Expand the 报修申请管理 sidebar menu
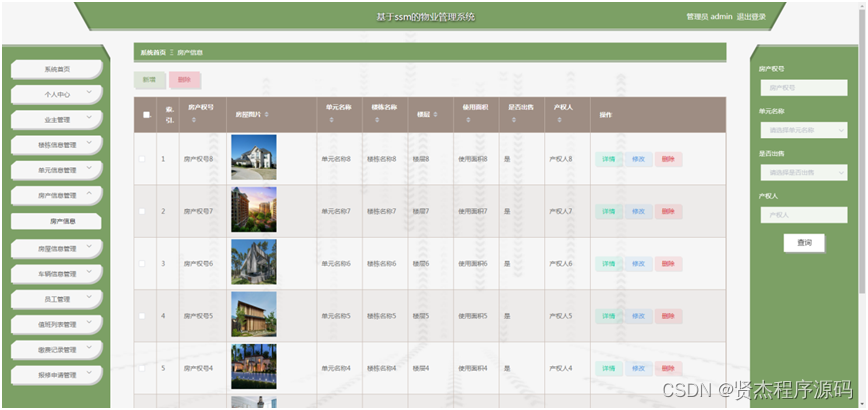868x410 pixels. click(56, 375)
